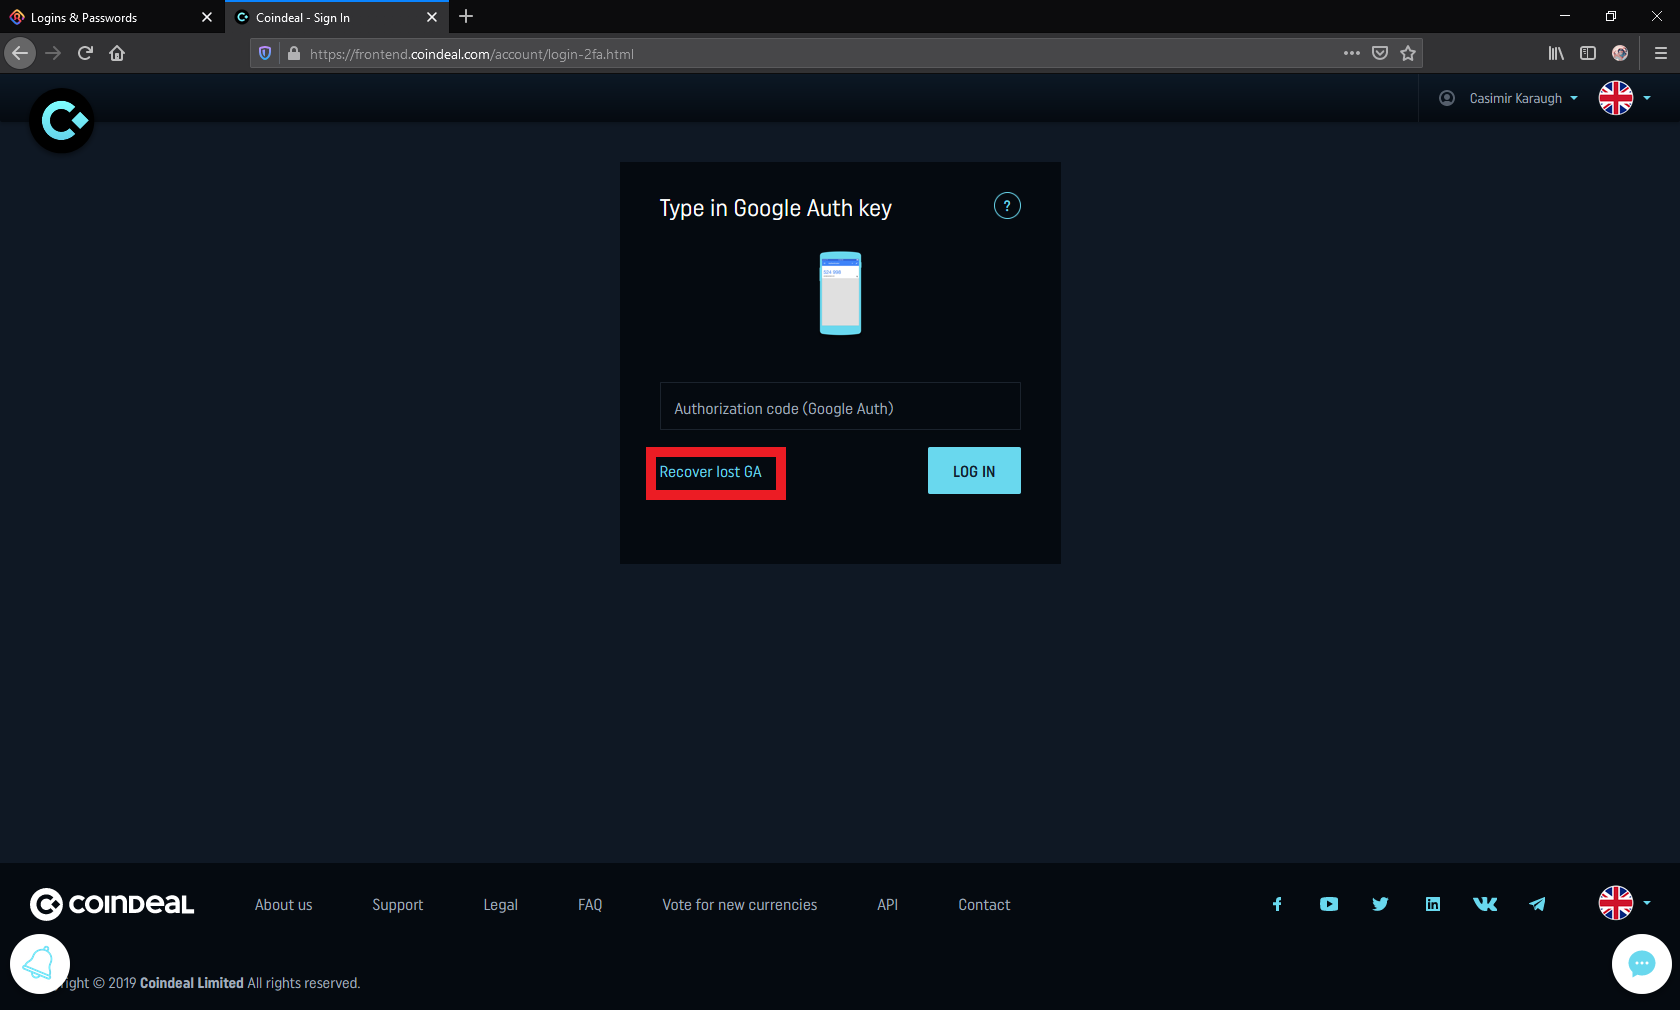Visit Coindeal Twitter profile
Viewport: 1680px width, 1010px height.
1381,904
